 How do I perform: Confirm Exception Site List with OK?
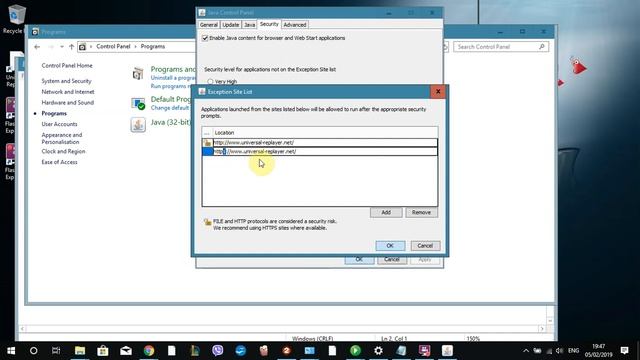390,246
